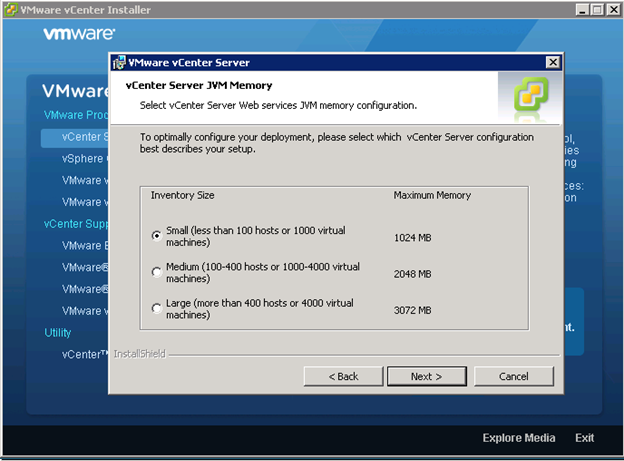Minimize the VMware vCenter Installer window
This screenshot has height=461, width=624.
click(x=582, y=10)
